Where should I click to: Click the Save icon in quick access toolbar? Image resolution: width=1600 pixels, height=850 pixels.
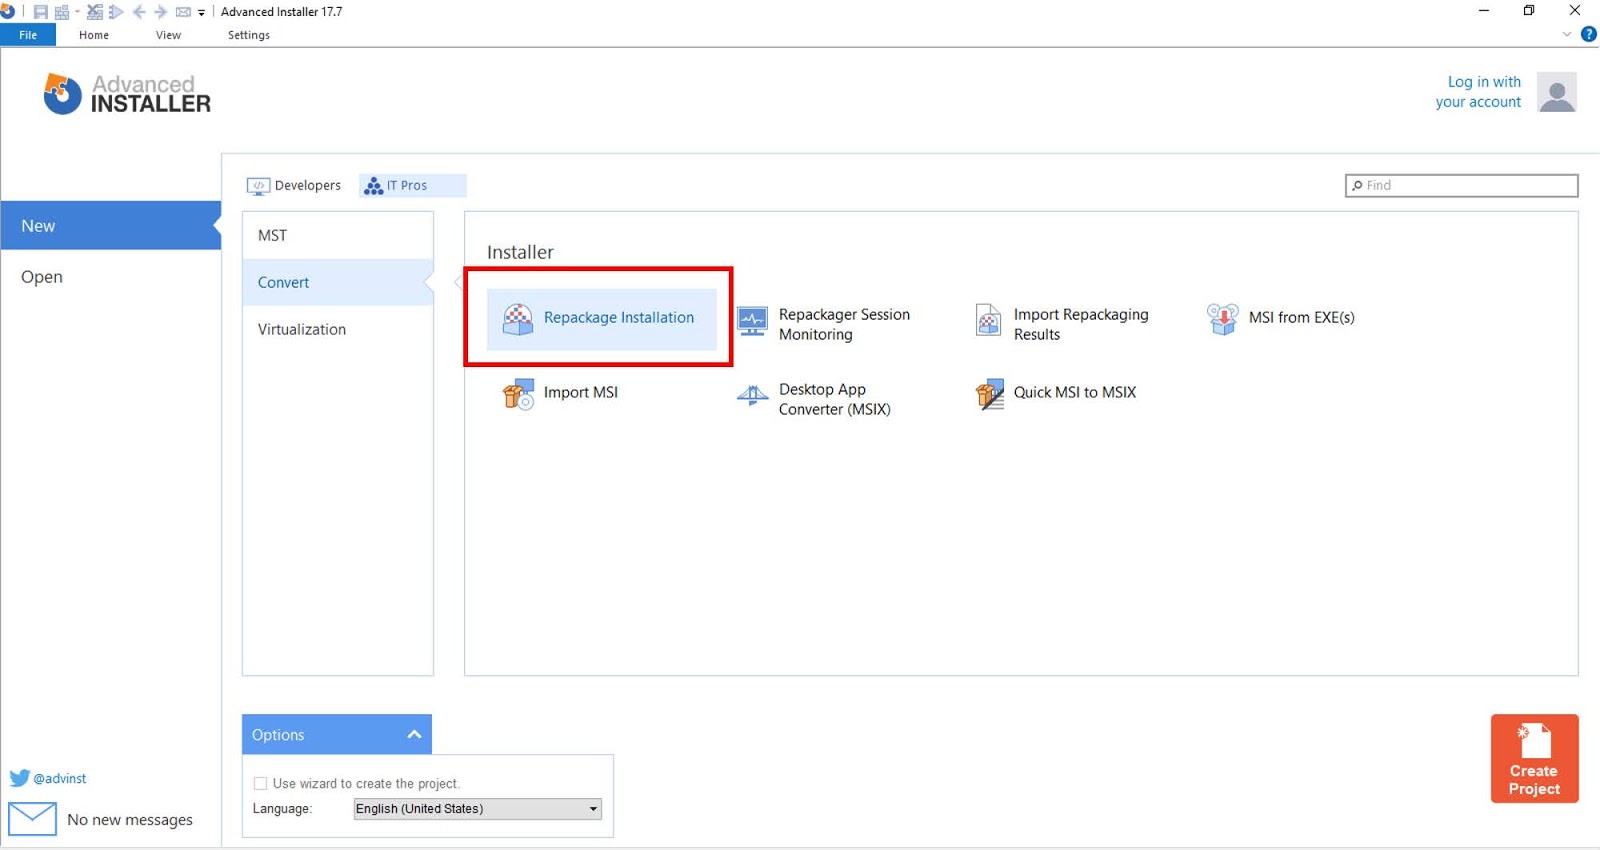[x=41, y=12]
